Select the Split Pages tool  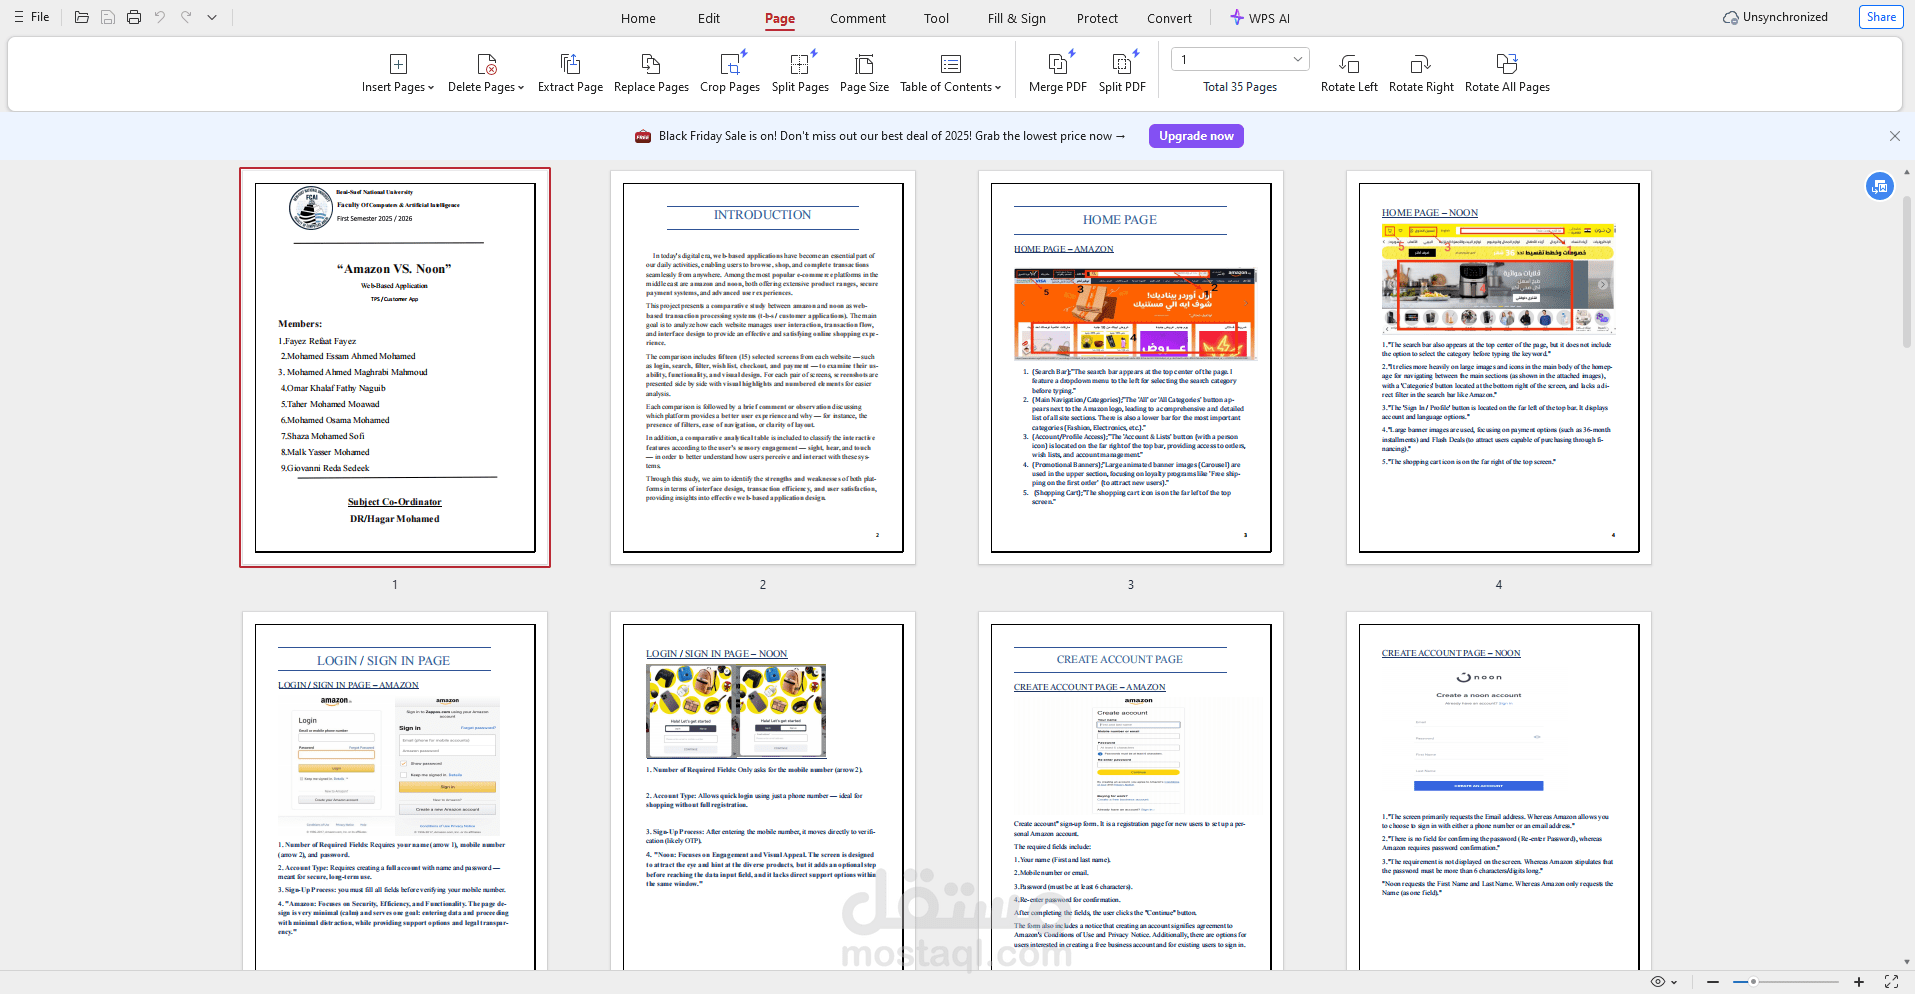[800, 73]
